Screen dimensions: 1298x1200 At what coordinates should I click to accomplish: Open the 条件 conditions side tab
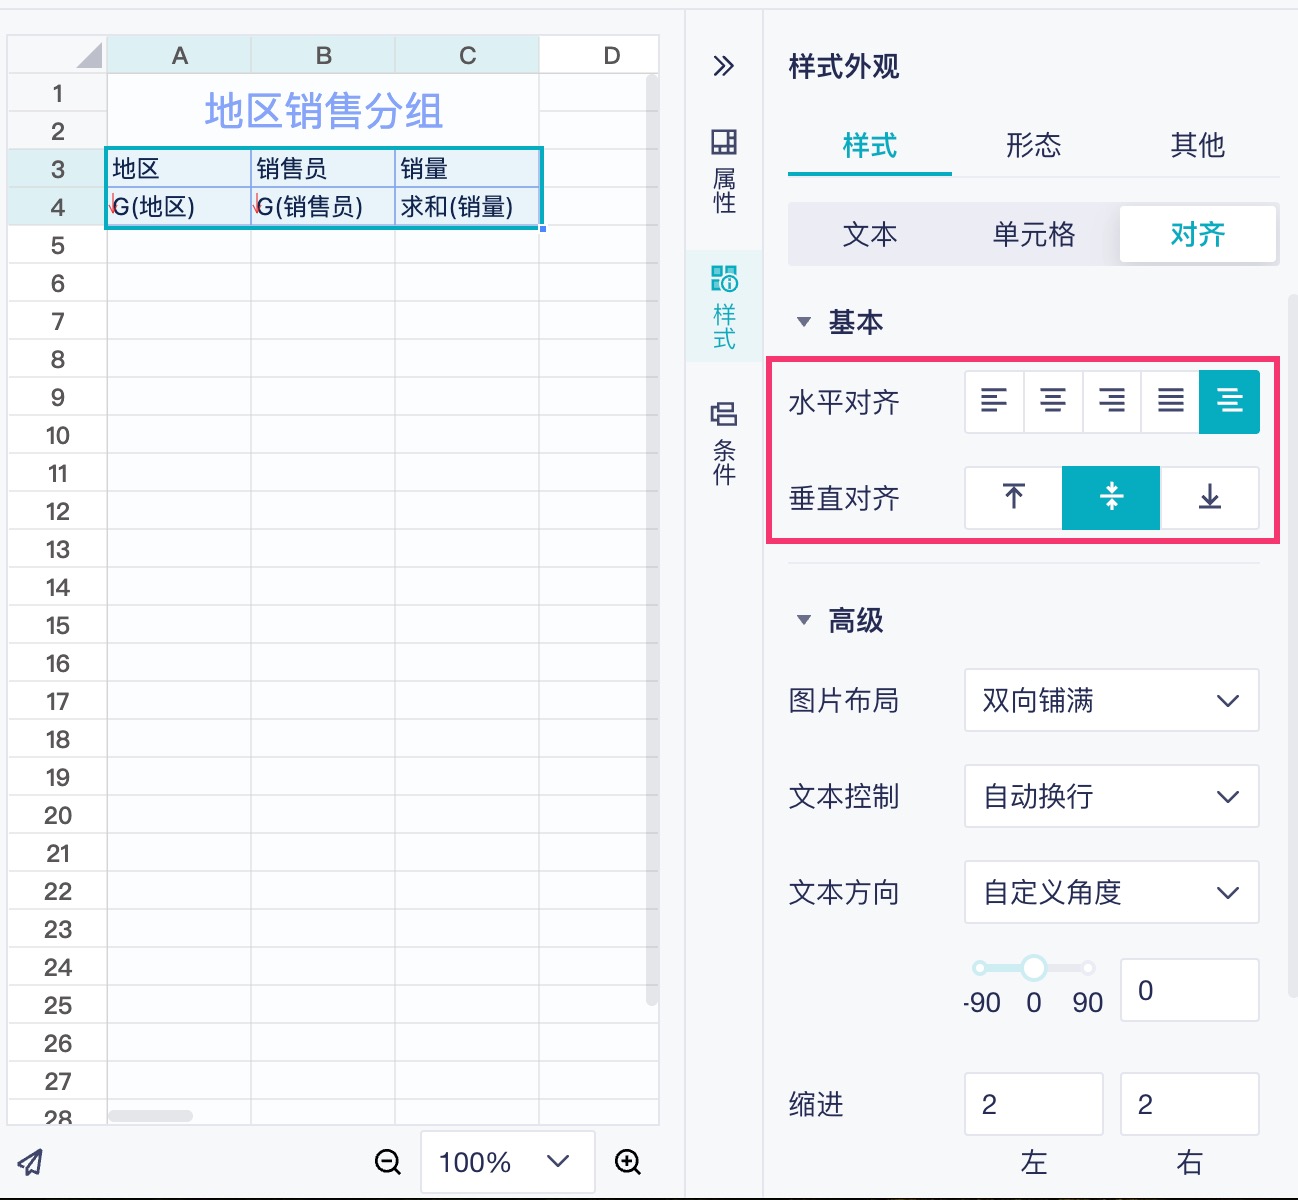pos(724,443)
